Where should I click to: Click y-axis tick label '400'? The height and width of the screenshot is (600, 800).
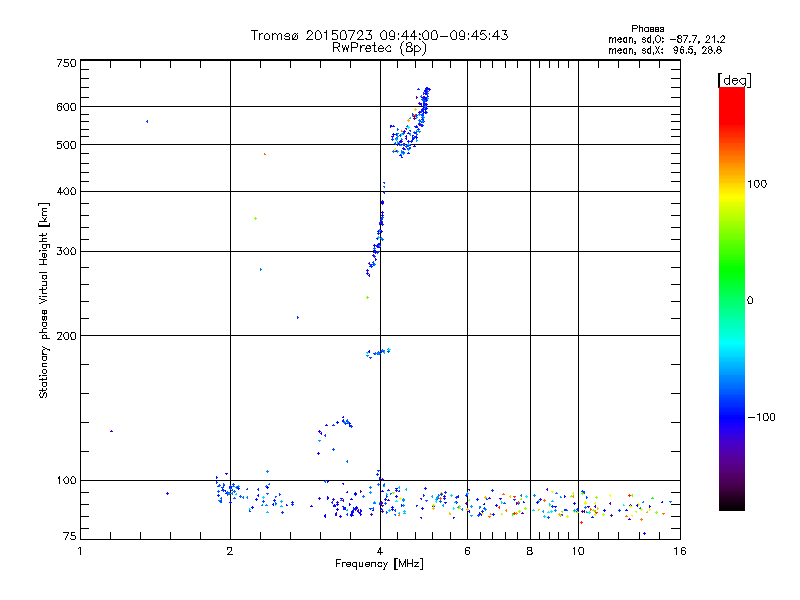[x=66, y=191]
